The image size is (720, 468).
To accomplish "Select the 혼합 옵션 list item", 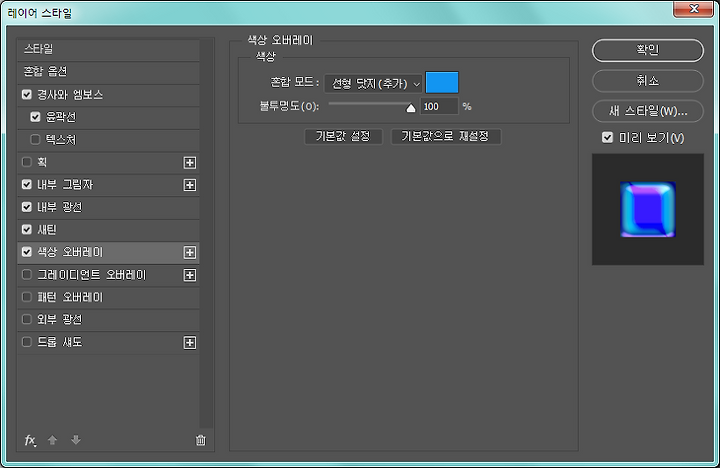I will click(x=108, y=72).
